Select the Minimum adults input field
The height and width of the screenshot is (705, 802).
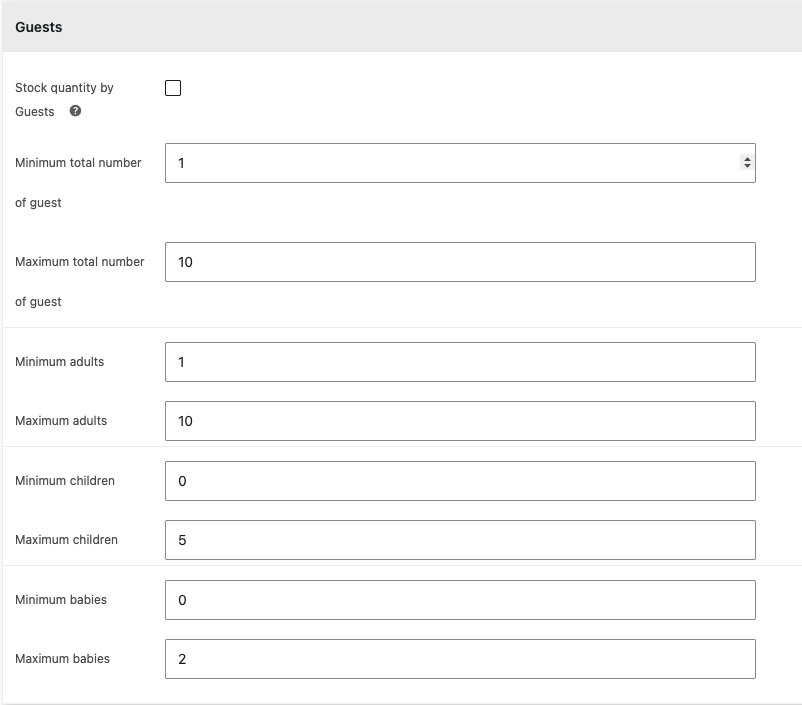pos(460,362)
